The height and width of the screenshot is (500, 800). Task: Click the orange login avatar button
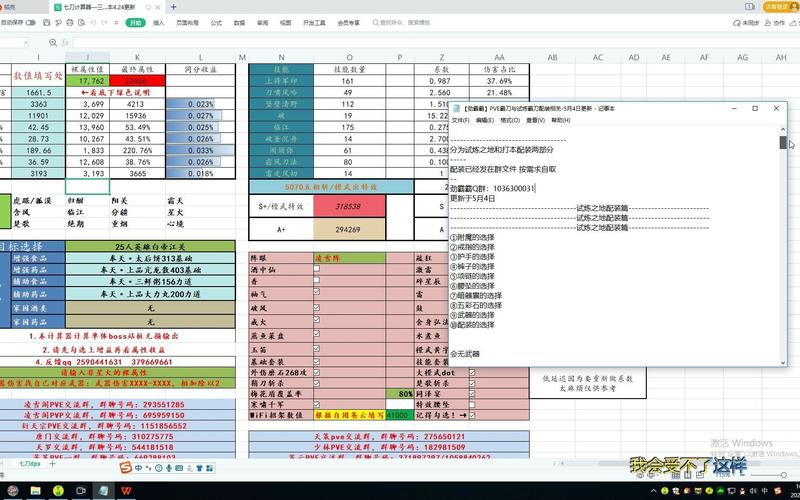[781, 7]
